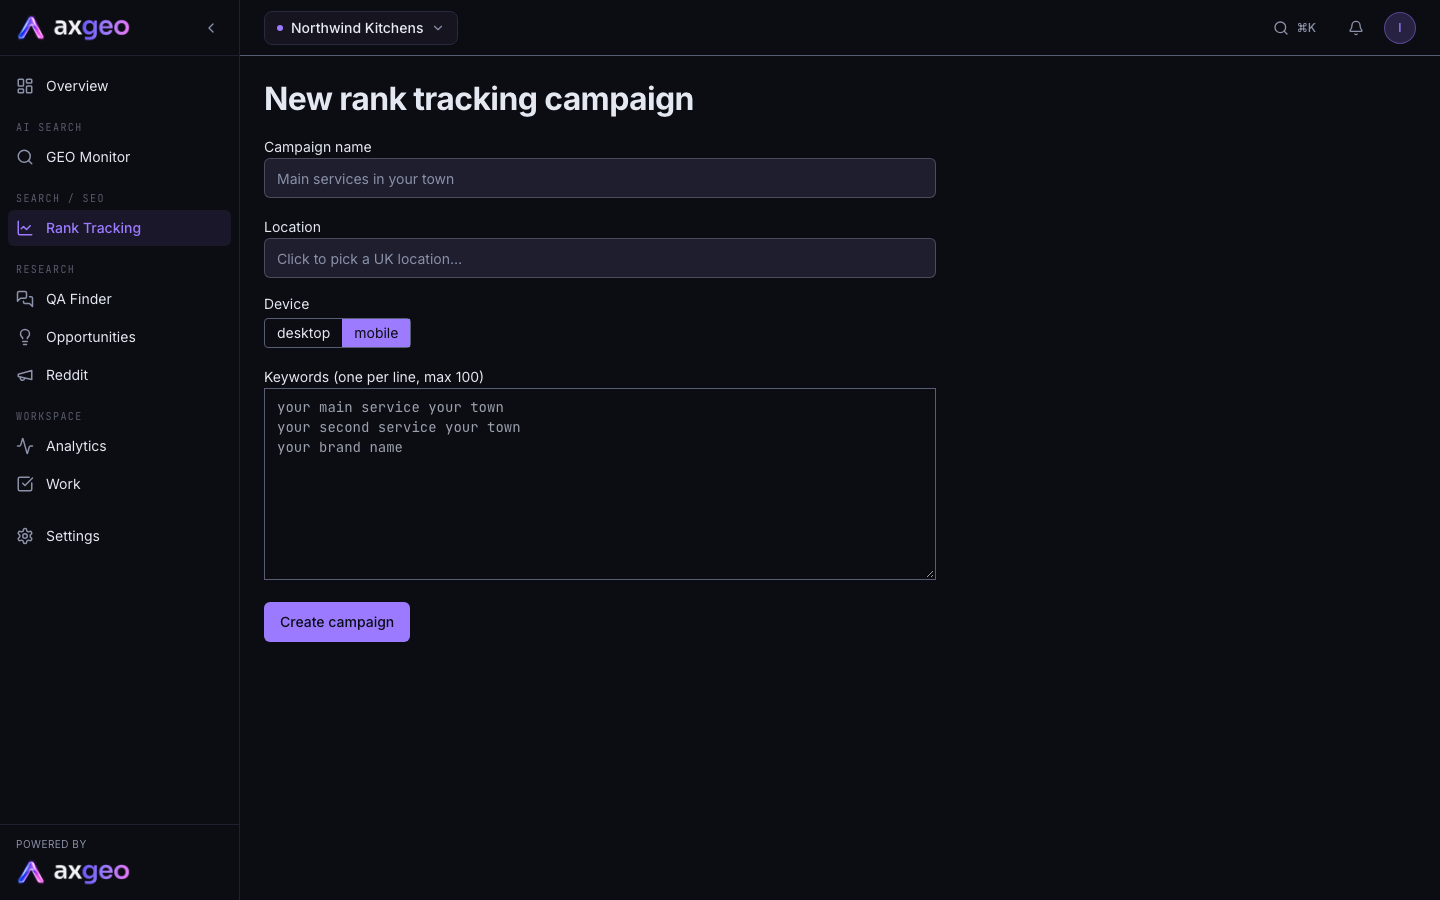
Task: Open GEO Monitor from the sidebar
Action: coord(119,157)
